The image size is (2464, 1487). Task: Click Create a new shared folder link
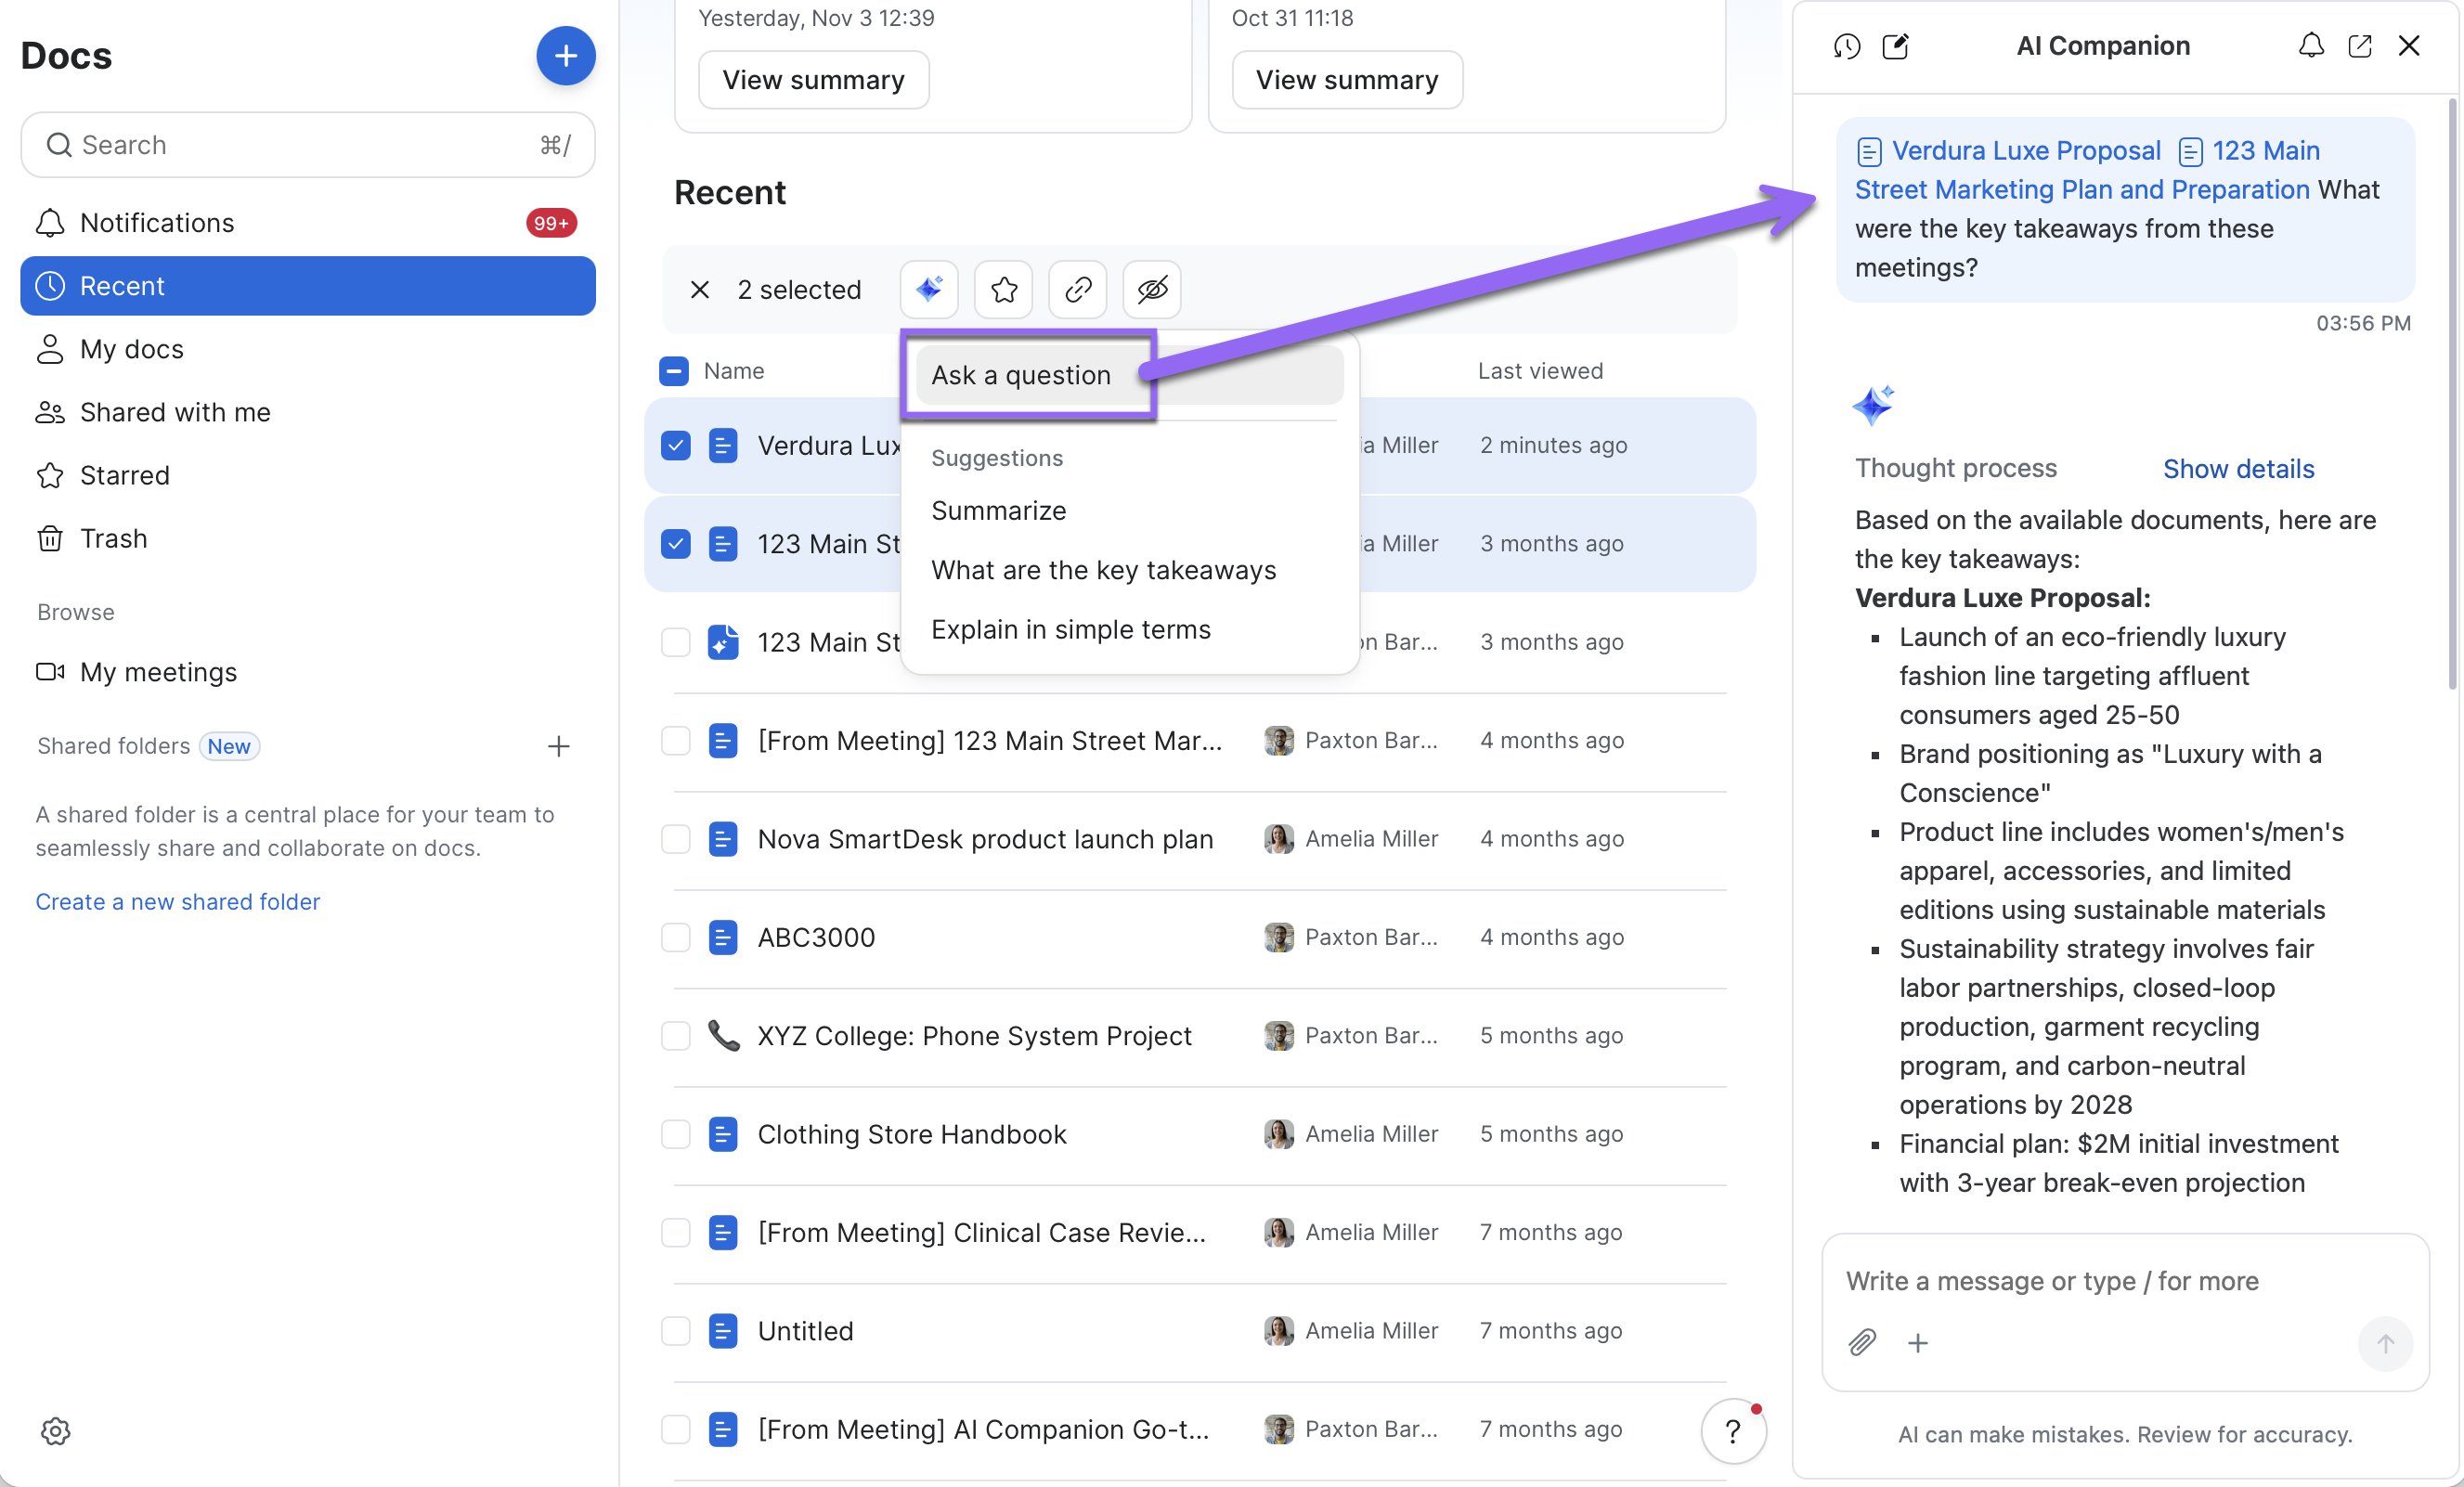pyautogui.click(x=178, y=901)
